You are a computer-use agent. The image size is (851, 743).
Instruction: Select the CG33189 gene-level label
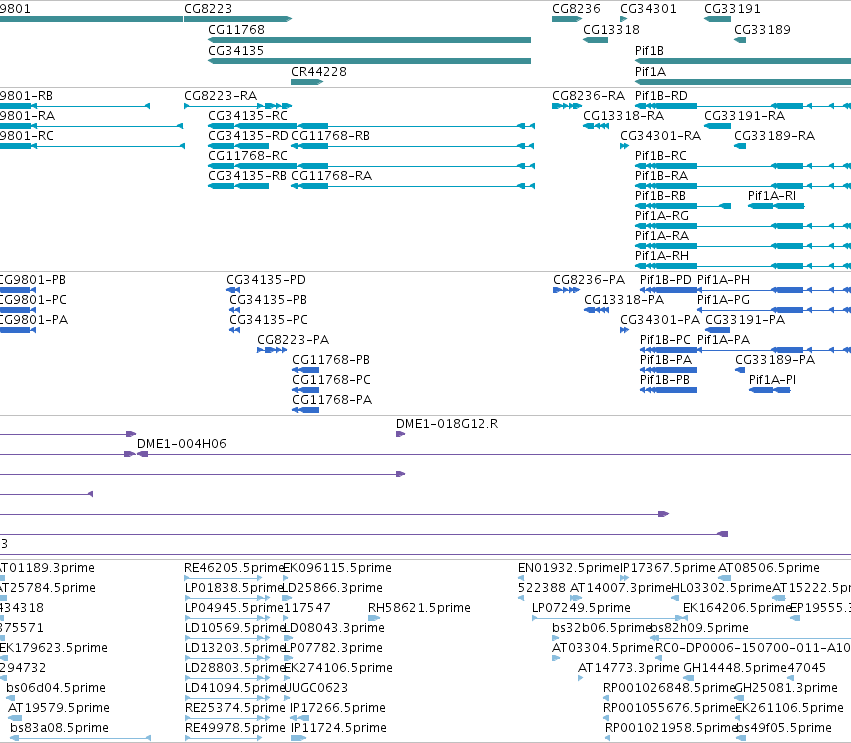pyautogui.click(x=762, y=30)
